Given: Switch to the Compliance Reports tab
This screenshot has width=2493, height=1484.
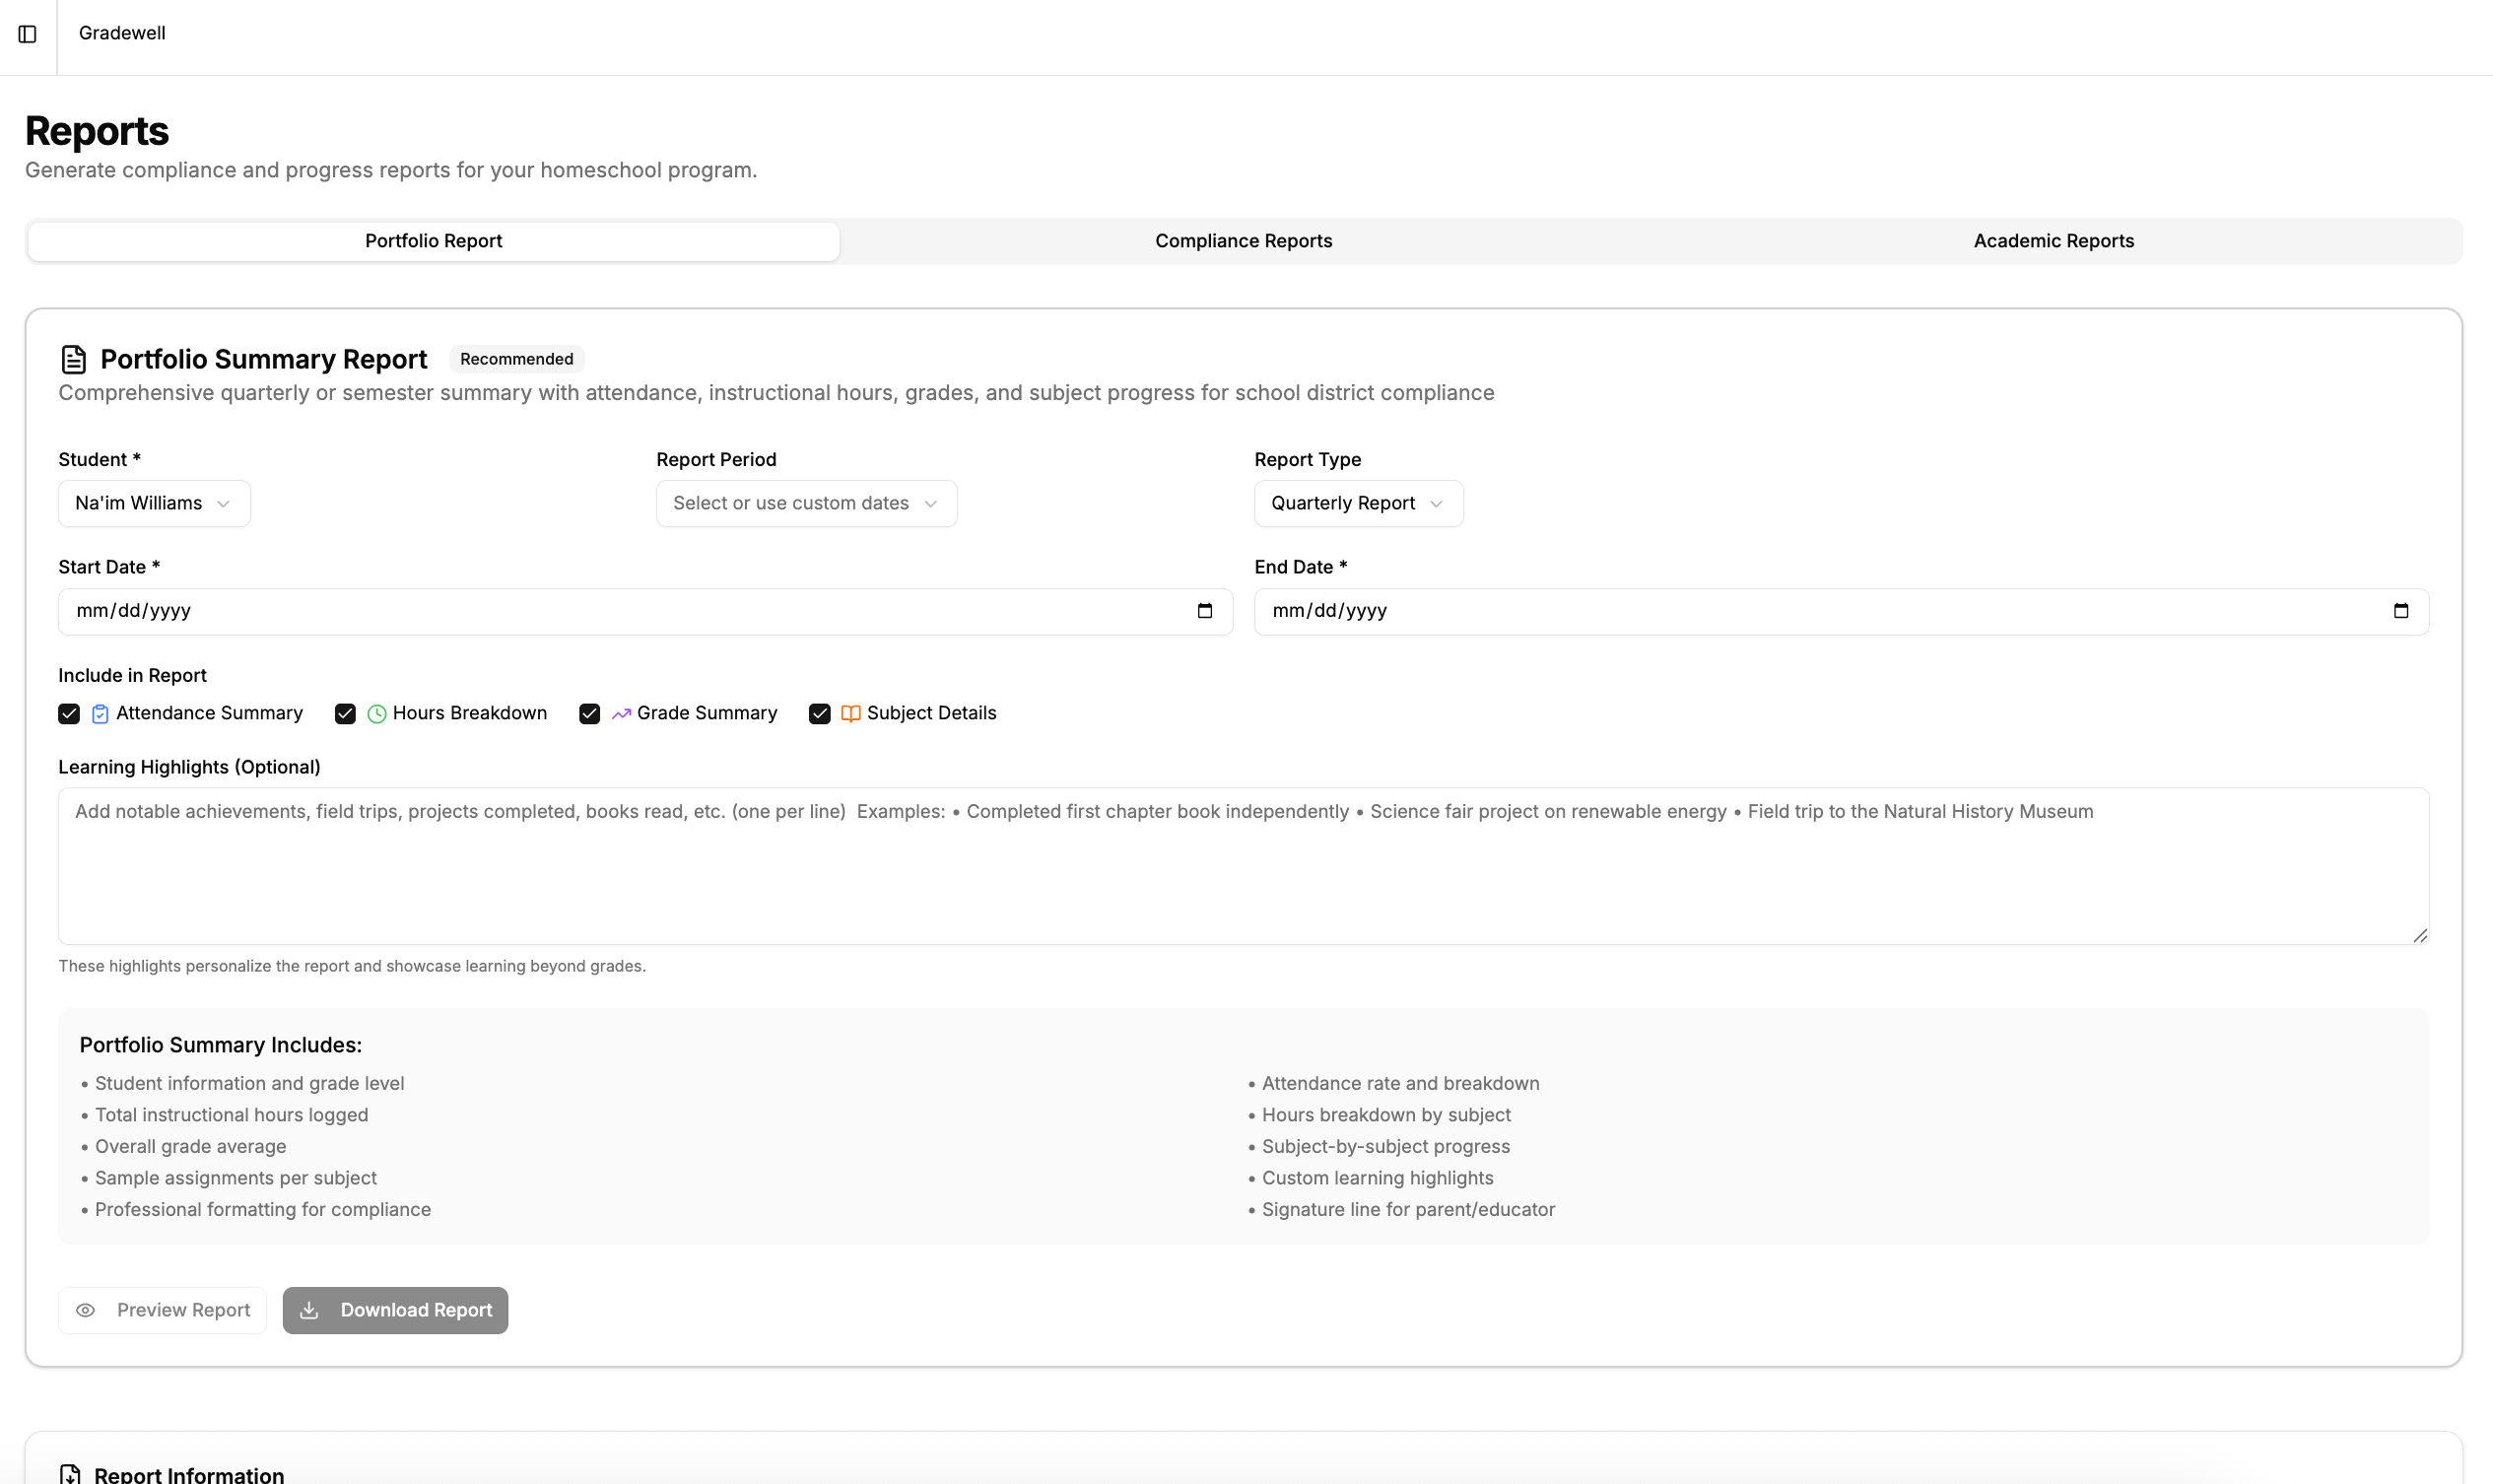Looking at the screenshot, I should (x=1243, y=240).
